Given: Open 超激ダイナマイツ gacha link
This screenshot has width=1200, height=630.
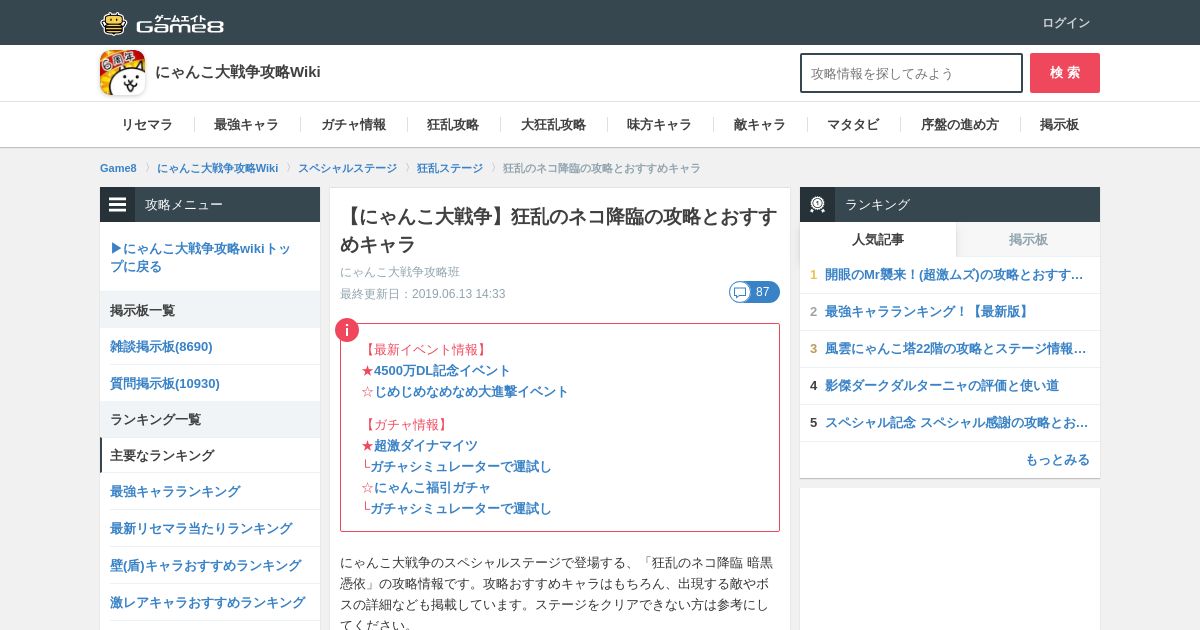Looking at the screenshot, I should point(426,445).
